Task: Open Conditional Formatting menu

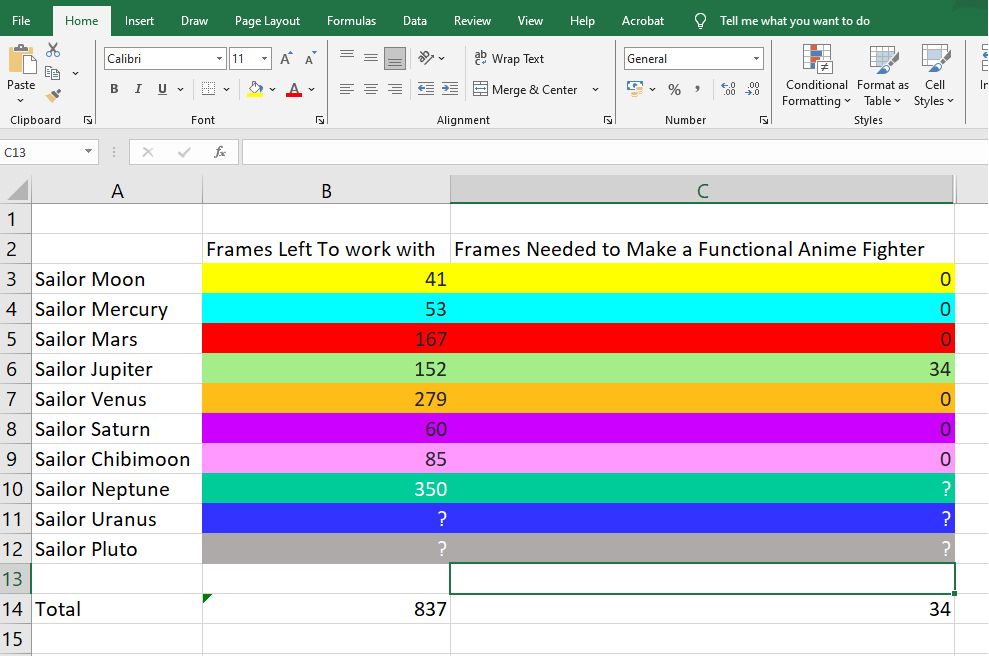Action: tap(816, 76)
